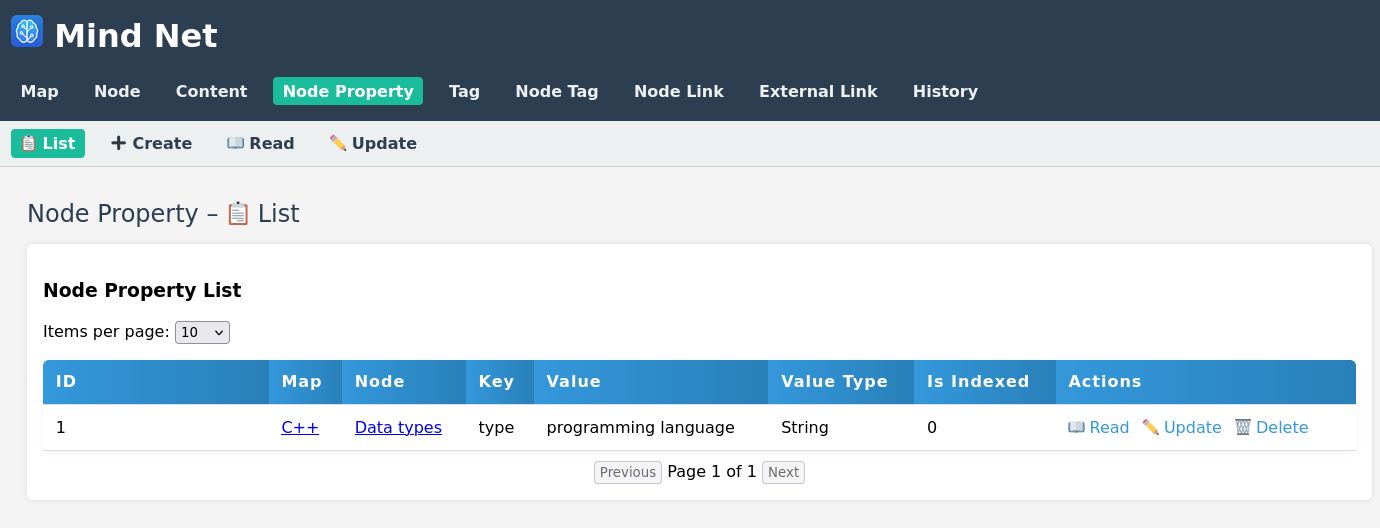Navigate to the External Link section
This screenshot has height=528, width=1380.
[818, 91]
